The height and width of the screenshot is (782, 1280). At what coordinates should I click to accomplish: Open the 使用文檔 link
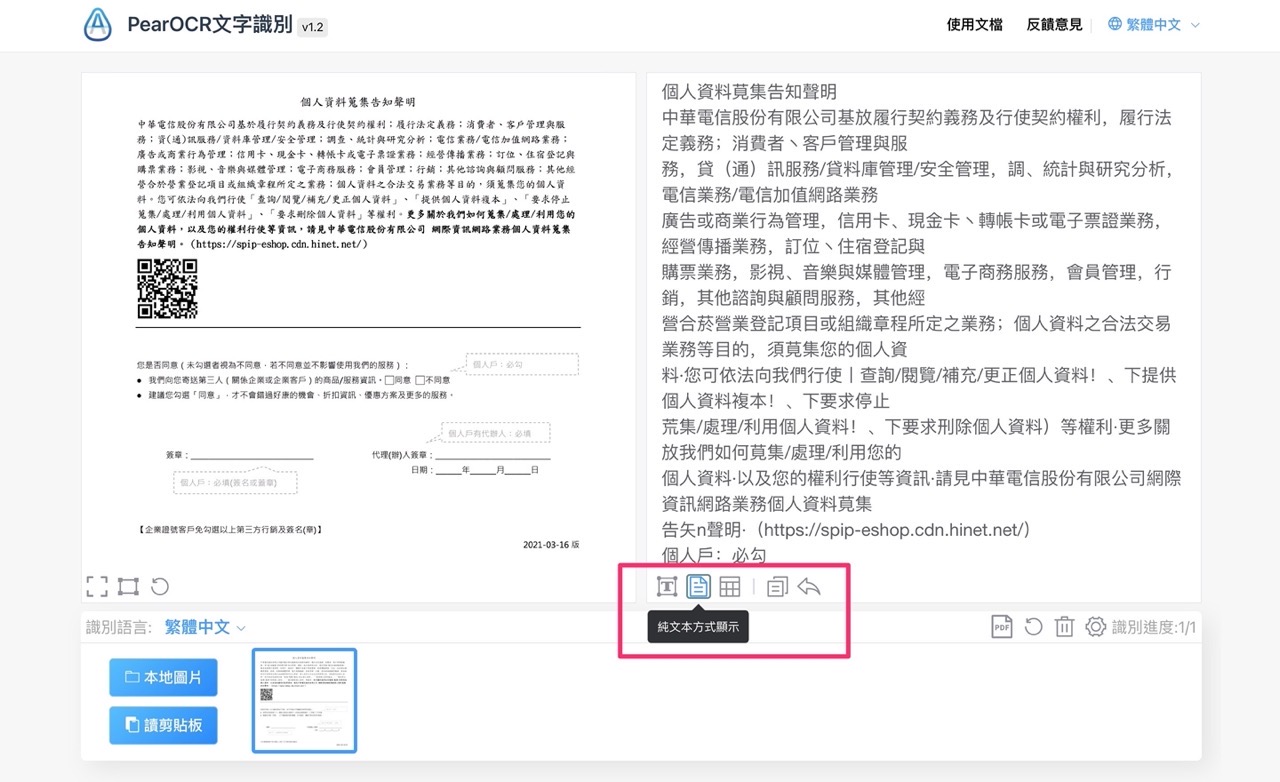pyautogui.click(x=974, y=25)
